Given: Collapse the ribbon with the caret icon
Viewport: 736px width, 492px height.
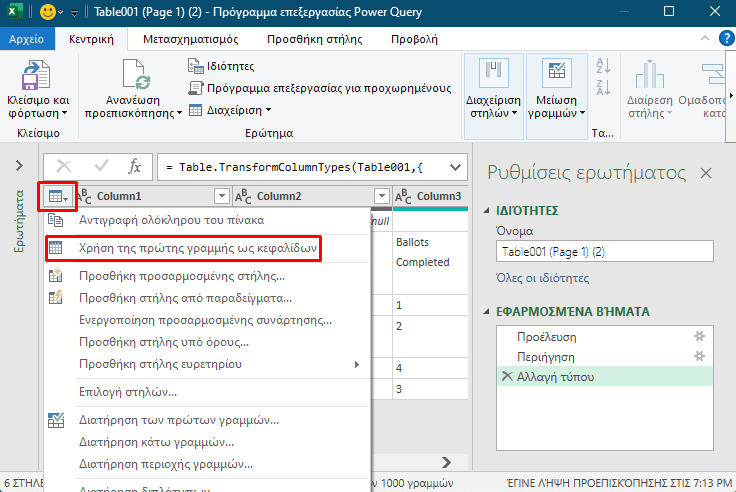Looking at the screenshot, I should 705,38.
